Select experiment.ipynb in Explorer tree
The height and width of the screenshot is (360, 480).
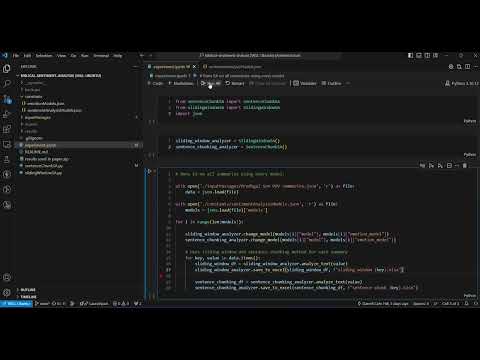78,145
